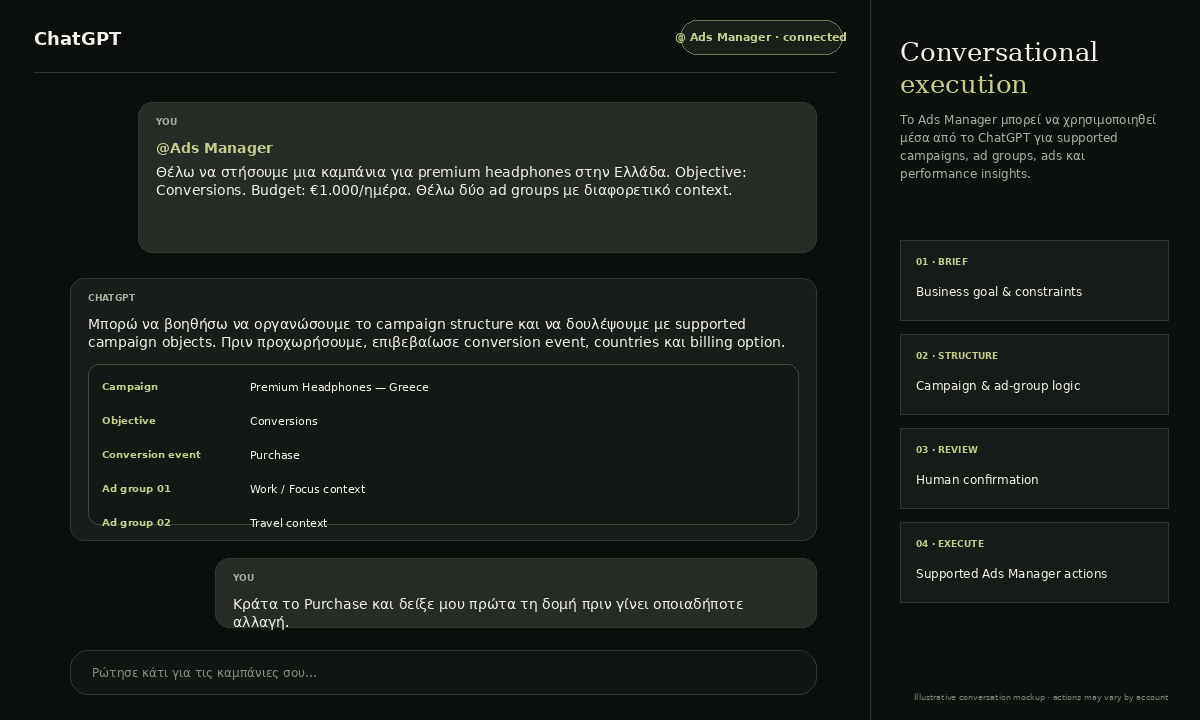
Task: Click the "Illustrative conversation mockup" footer note
Action: [1041, 697]
